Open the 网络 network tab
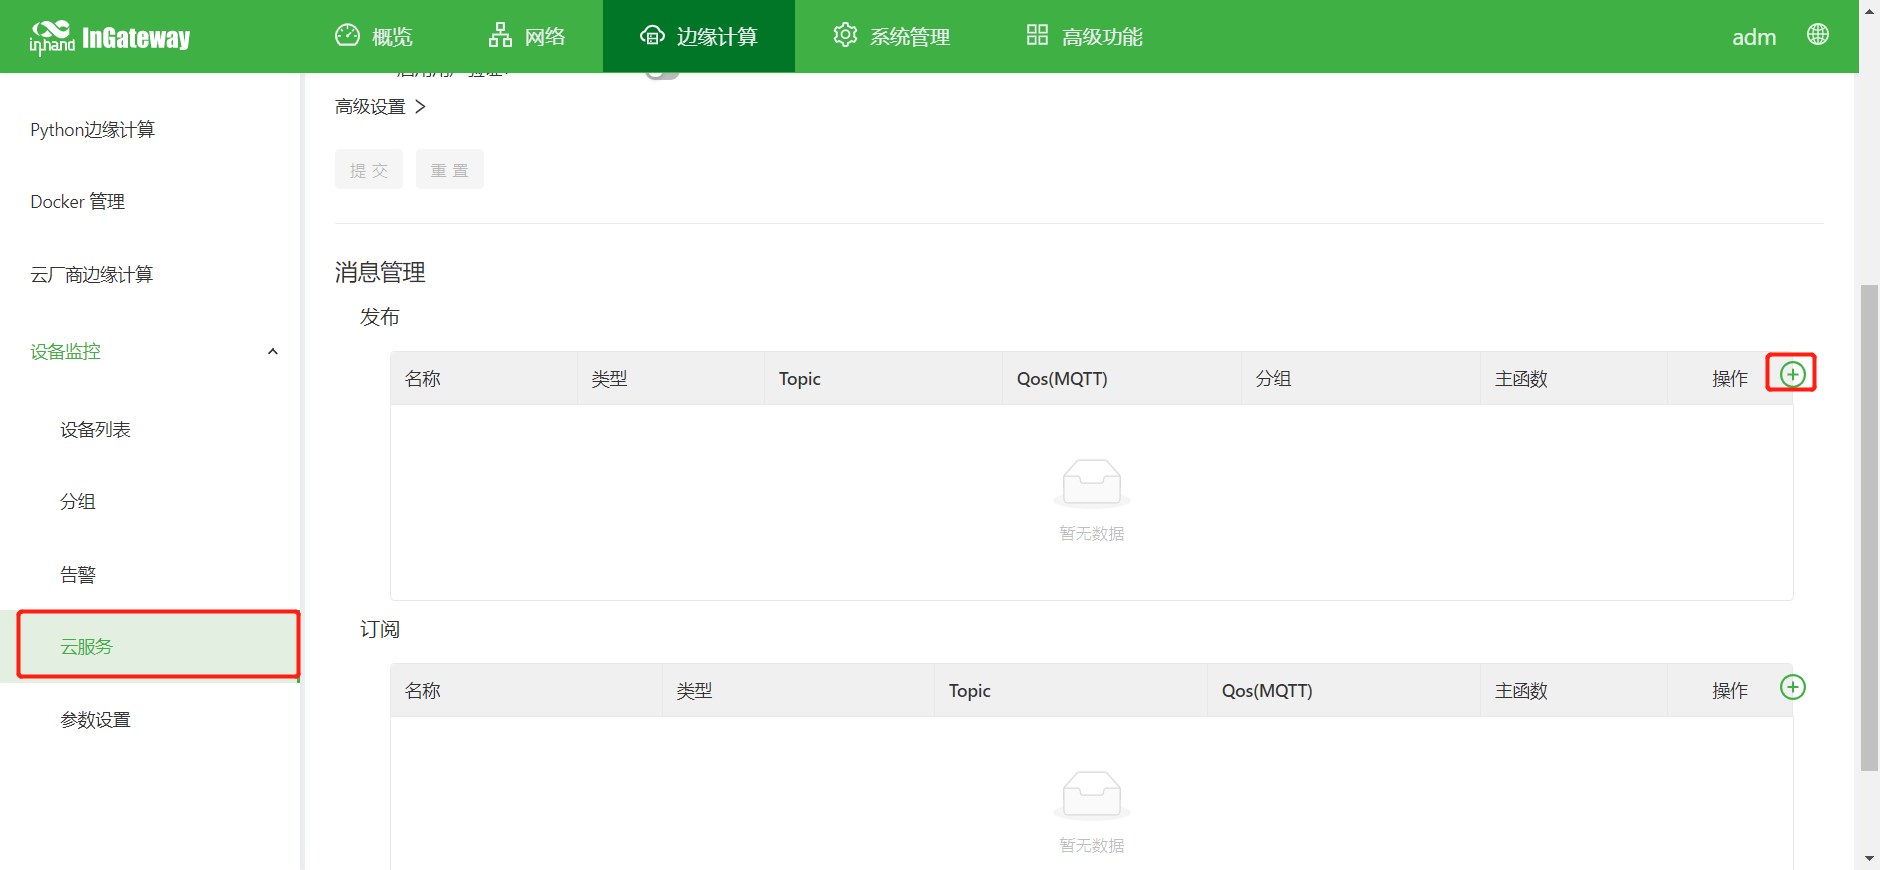The height and width of the screenshot is (870, 1880). [527, 37]
